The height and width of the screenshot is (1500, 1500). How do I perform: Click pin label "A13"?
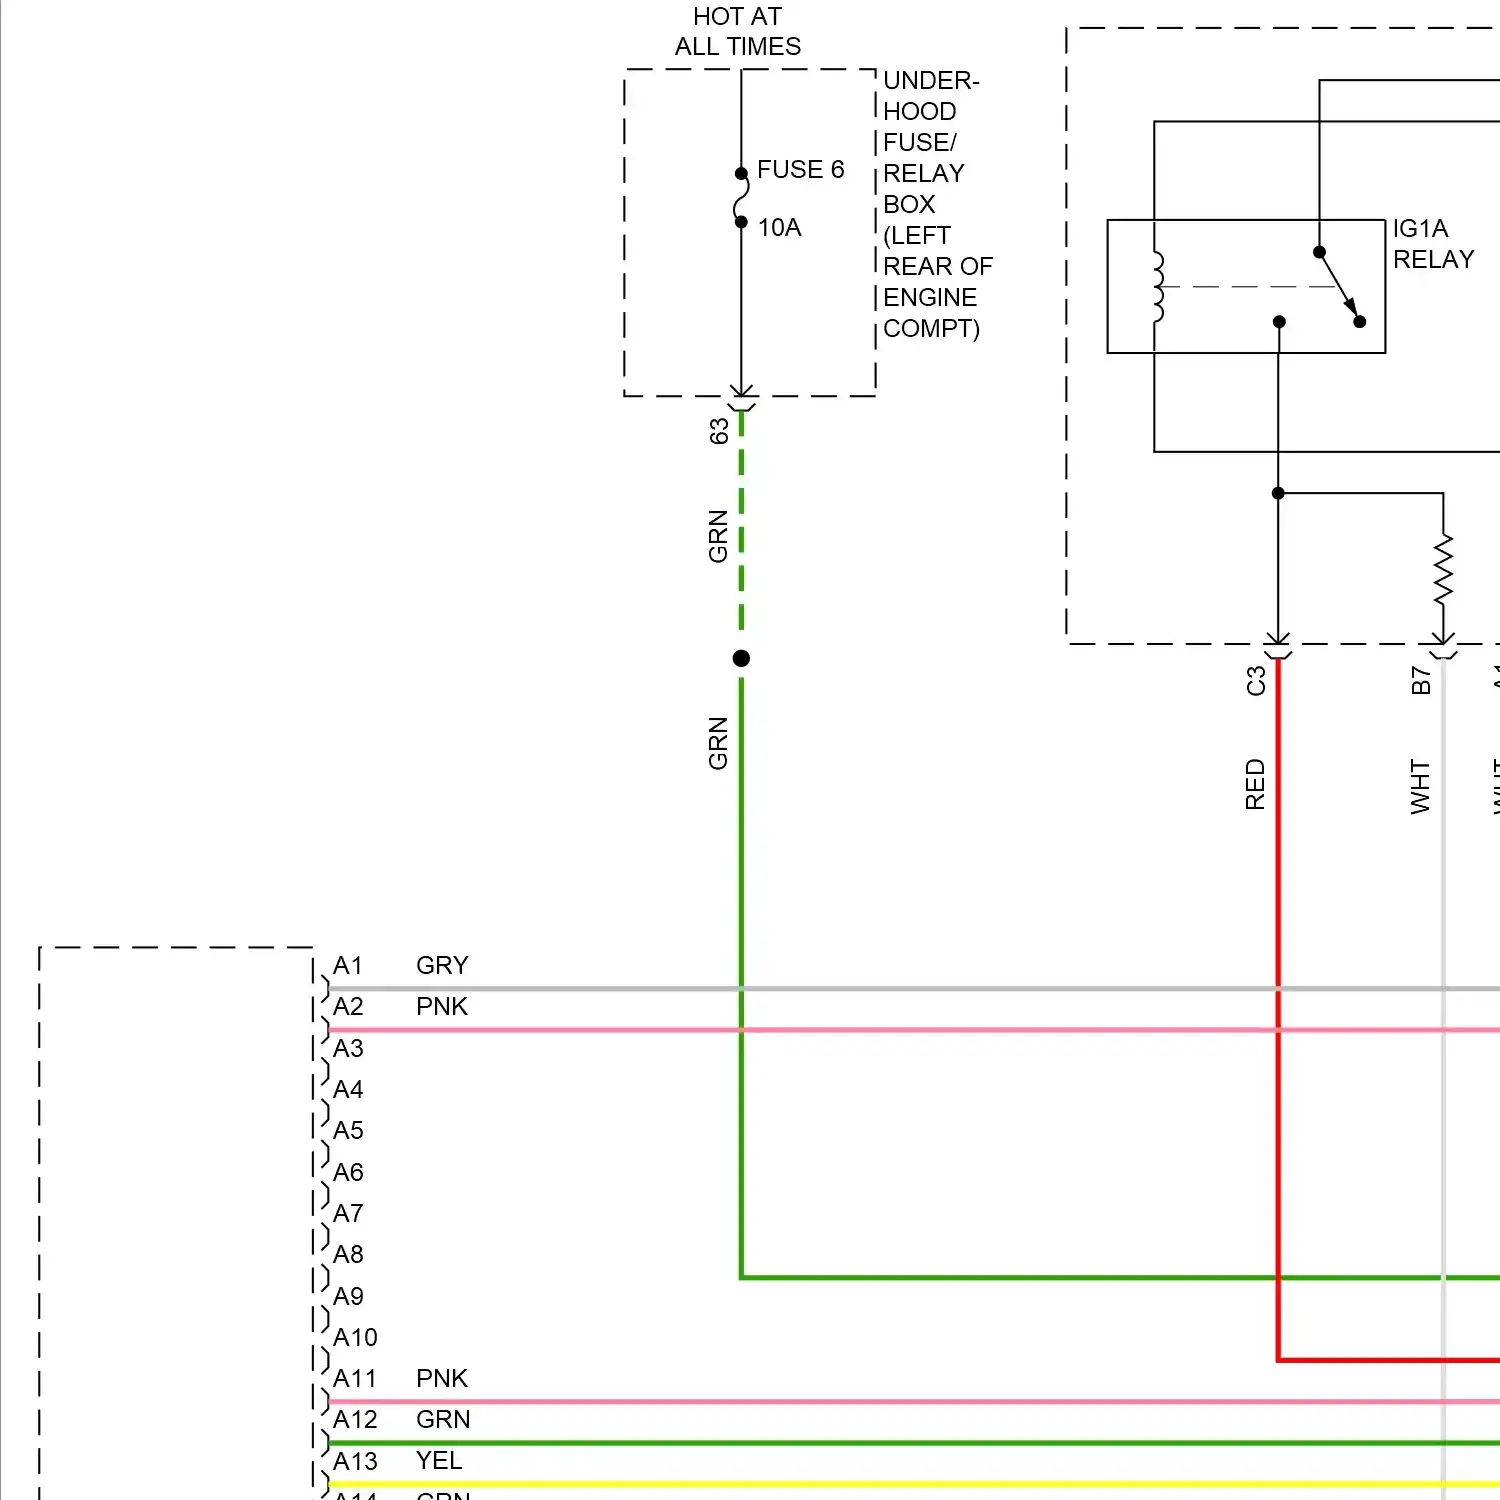pyautogui.click(x=355, y=1462)
